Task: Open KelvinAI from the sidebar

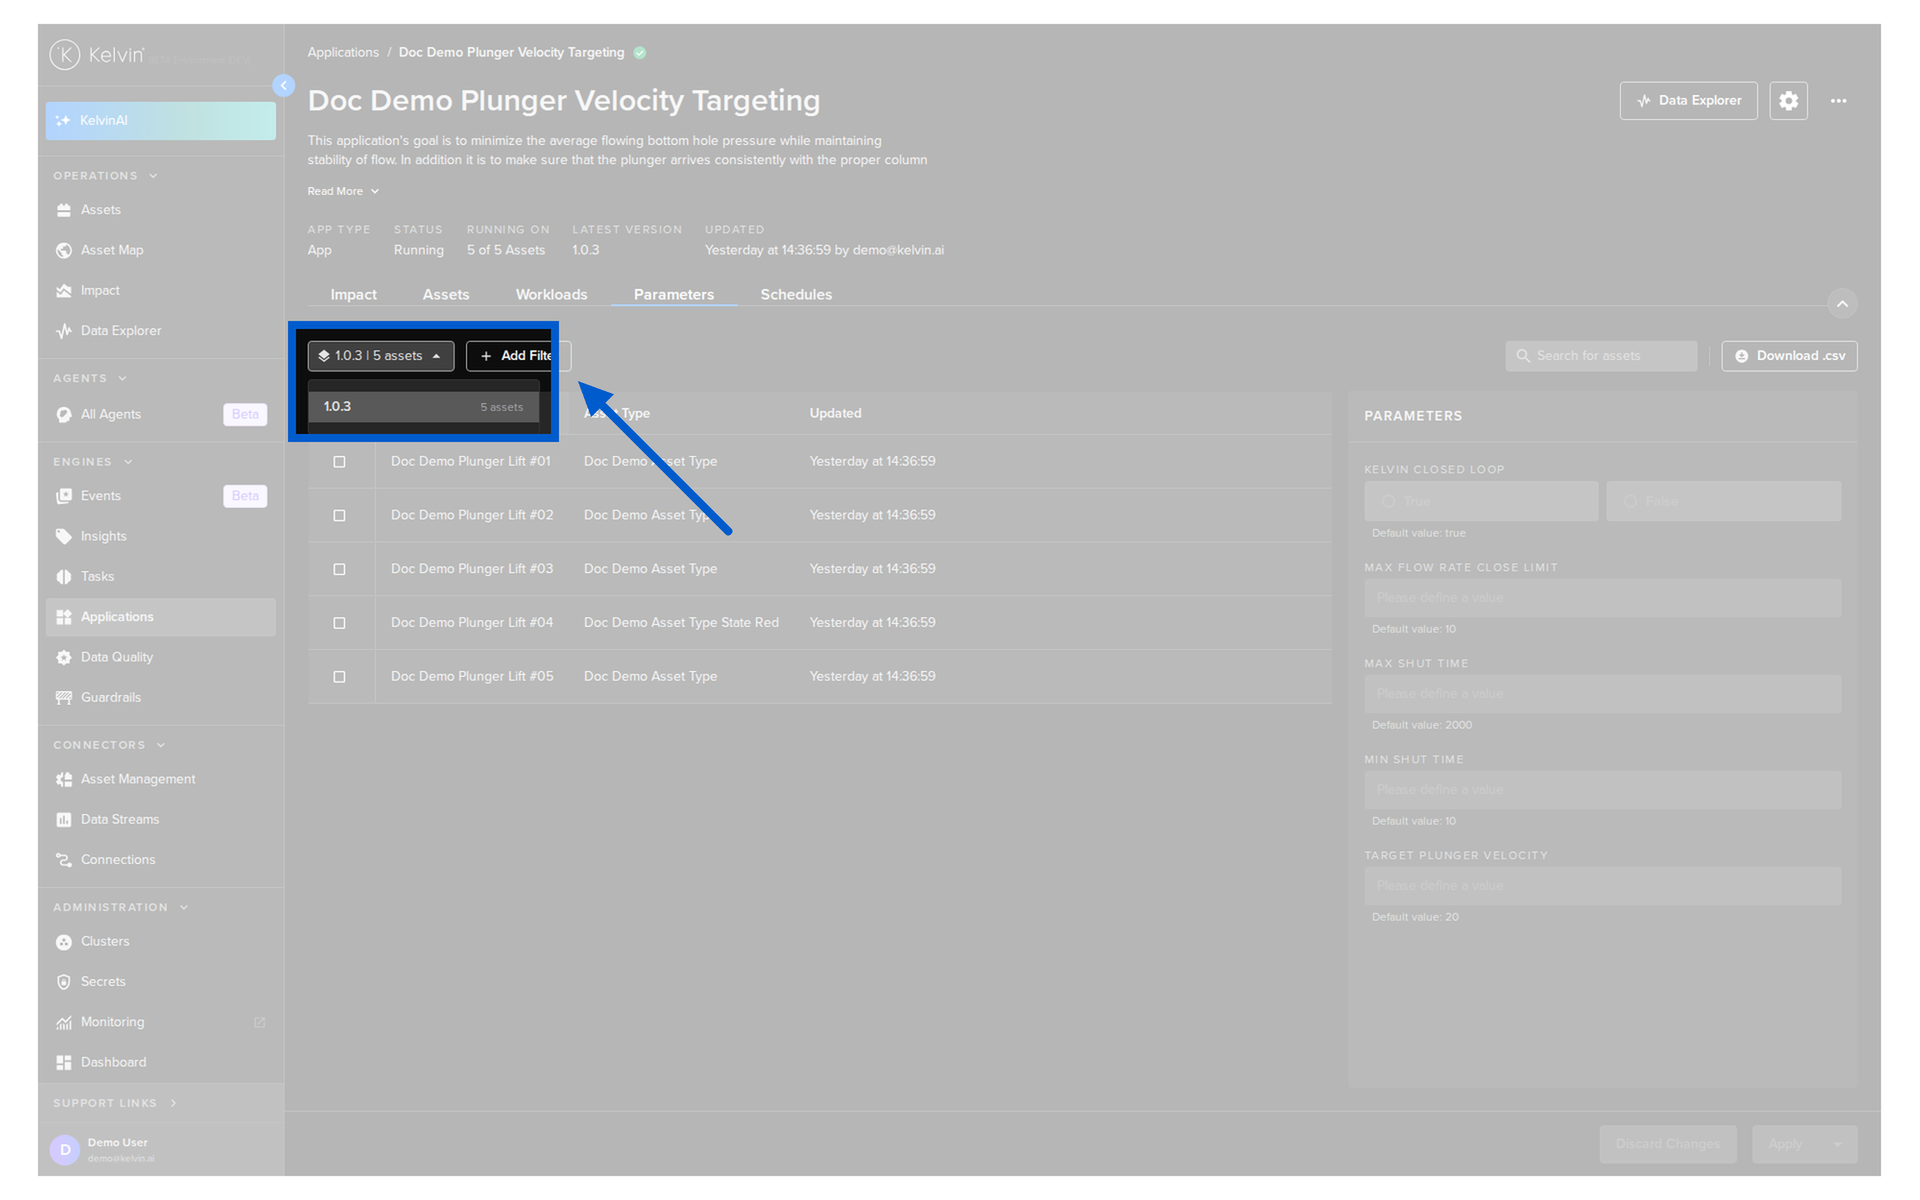Action: 161,121
